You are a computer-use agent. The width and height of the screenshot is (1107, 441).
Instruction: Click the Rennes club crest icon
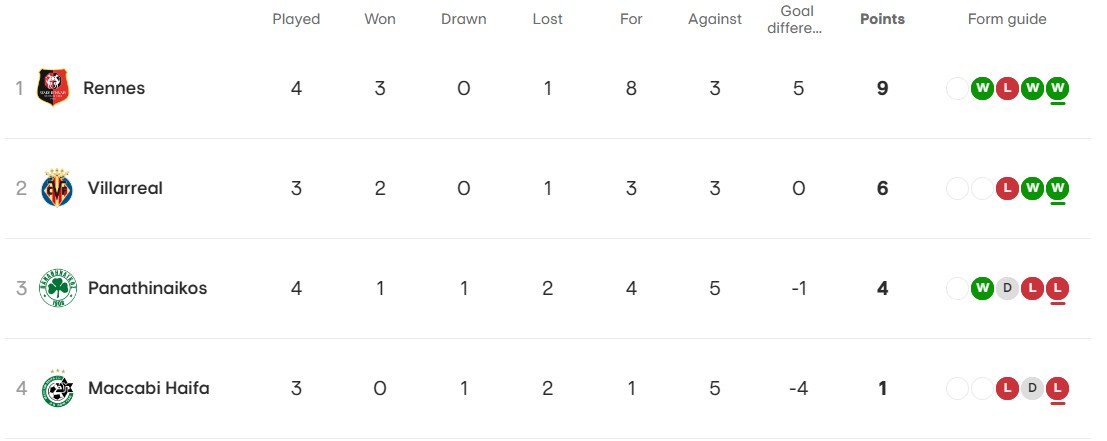pyautogui.click(x=53, y=88)
